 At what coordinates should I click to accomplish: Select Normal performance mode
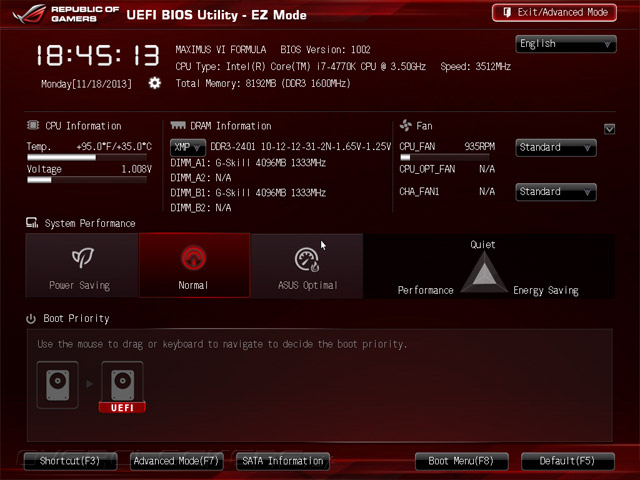pos(194,265)
